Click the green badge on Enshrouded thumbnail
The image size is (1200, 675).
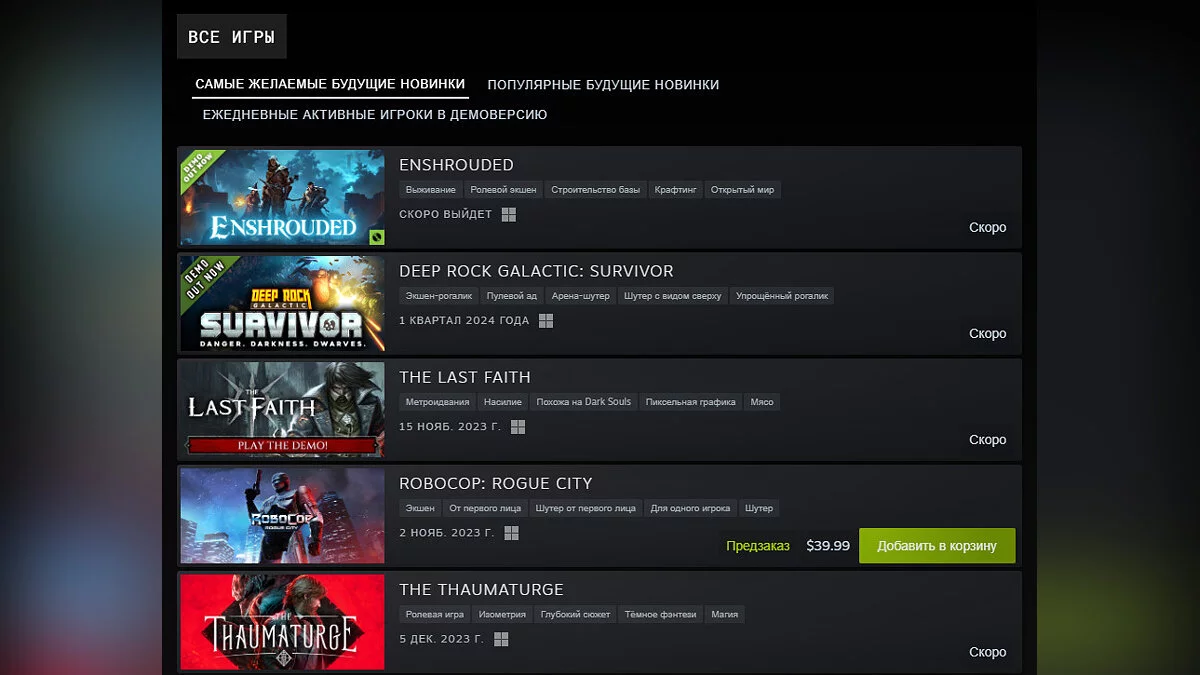click(376, 237)
